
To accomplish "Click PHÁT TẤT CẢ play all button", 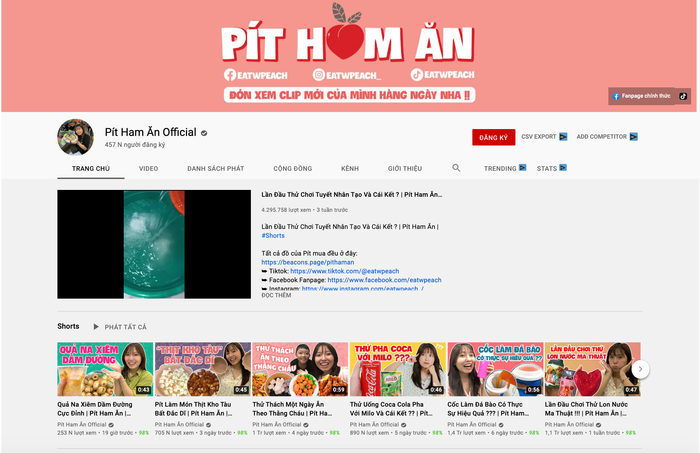I will click(120, 327).
